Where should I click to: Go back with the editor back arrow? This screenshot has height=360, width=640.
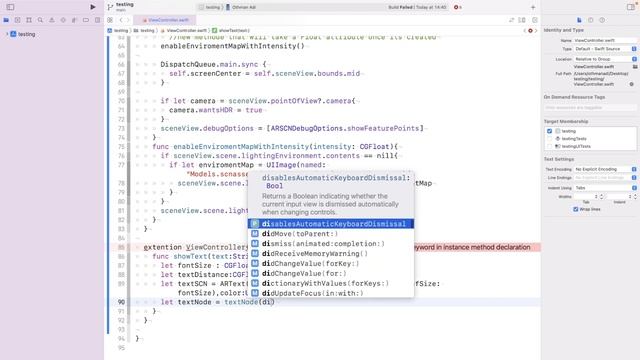(x=121, y=20)
